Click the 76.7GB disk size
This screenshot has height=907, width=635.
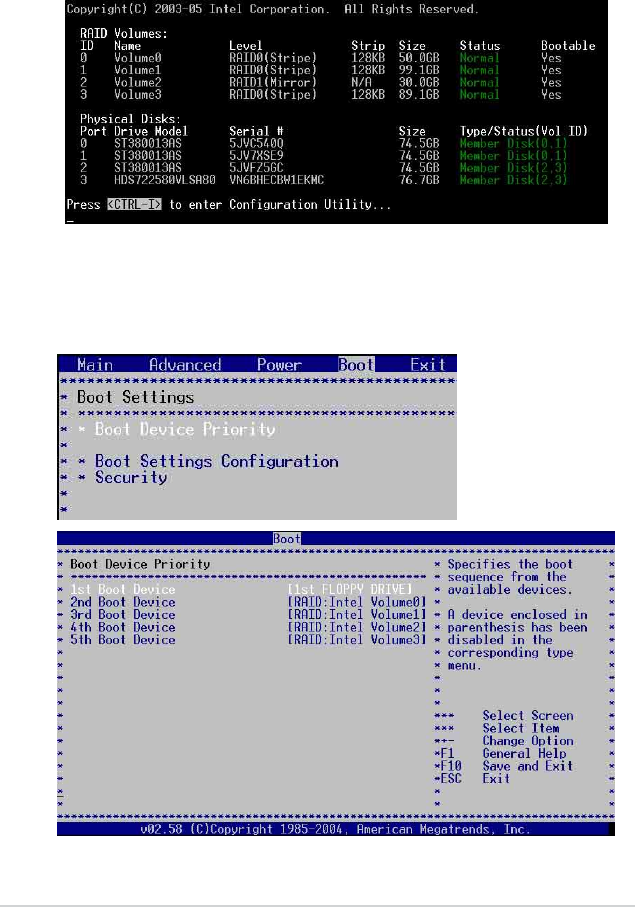coord(419,180)
